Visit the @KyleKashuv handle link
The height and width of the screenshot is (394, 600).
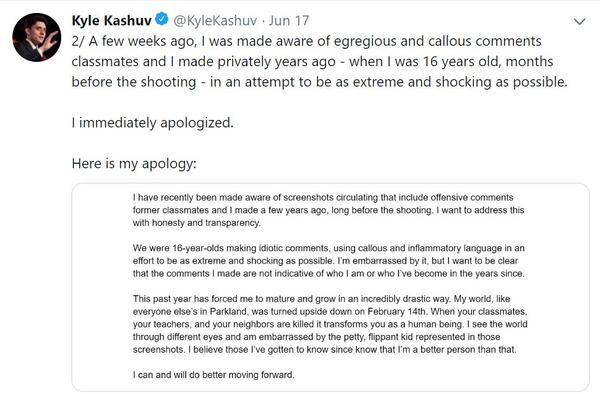point(215,20)
